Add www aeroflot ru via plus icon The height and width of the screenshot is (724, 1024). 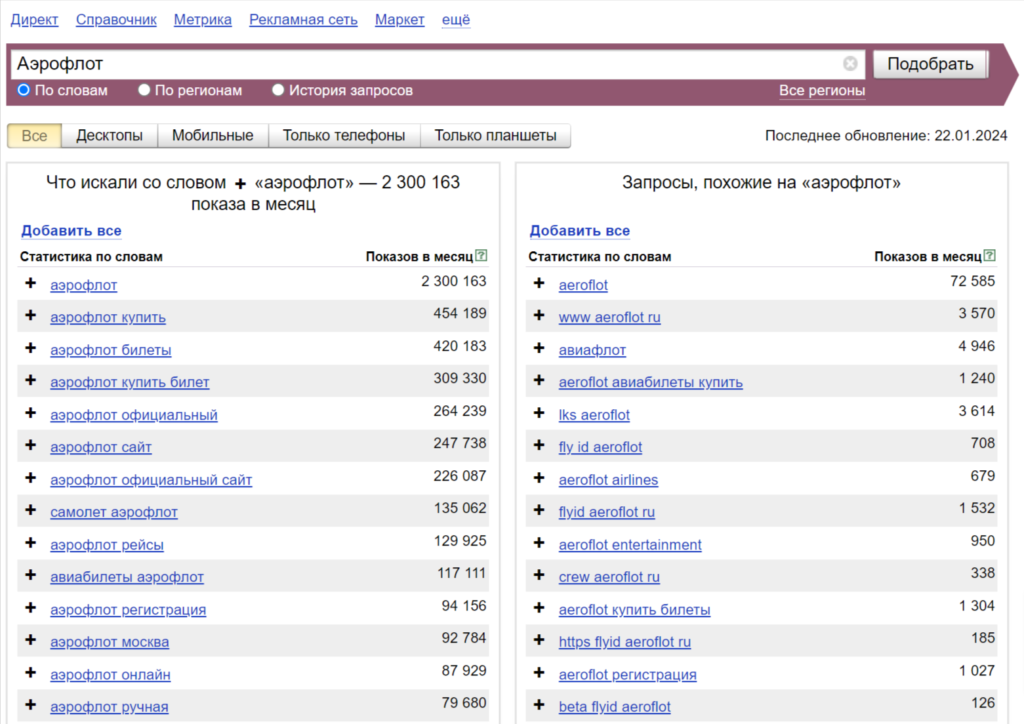click(x=539, y=315)
